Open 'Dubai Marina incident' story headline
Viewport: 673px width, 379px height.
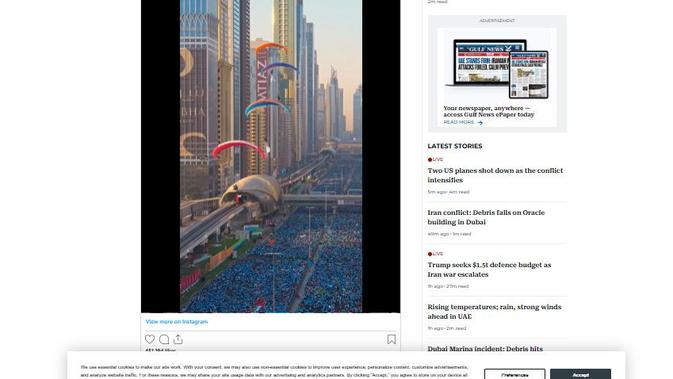[x=485, y=349]
